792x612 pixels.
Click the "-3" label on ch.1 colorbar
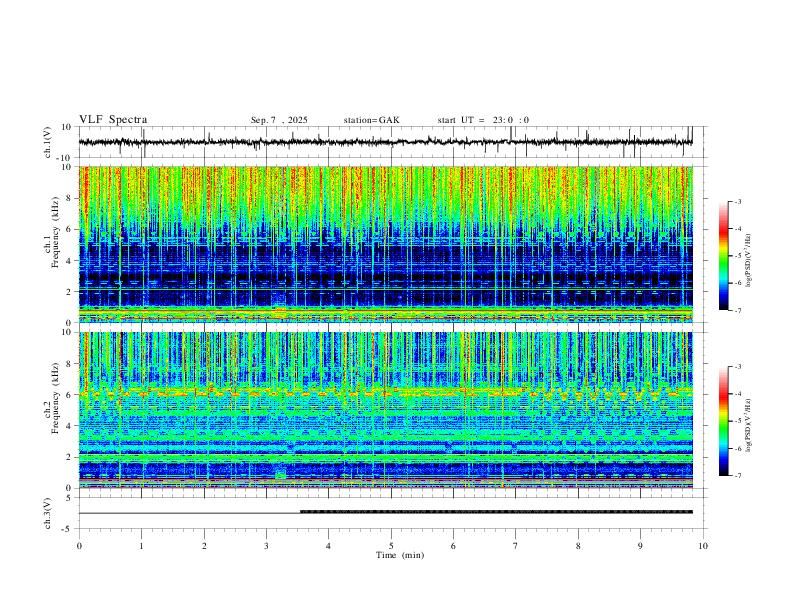pyautogui.click(x=737, y=201)
